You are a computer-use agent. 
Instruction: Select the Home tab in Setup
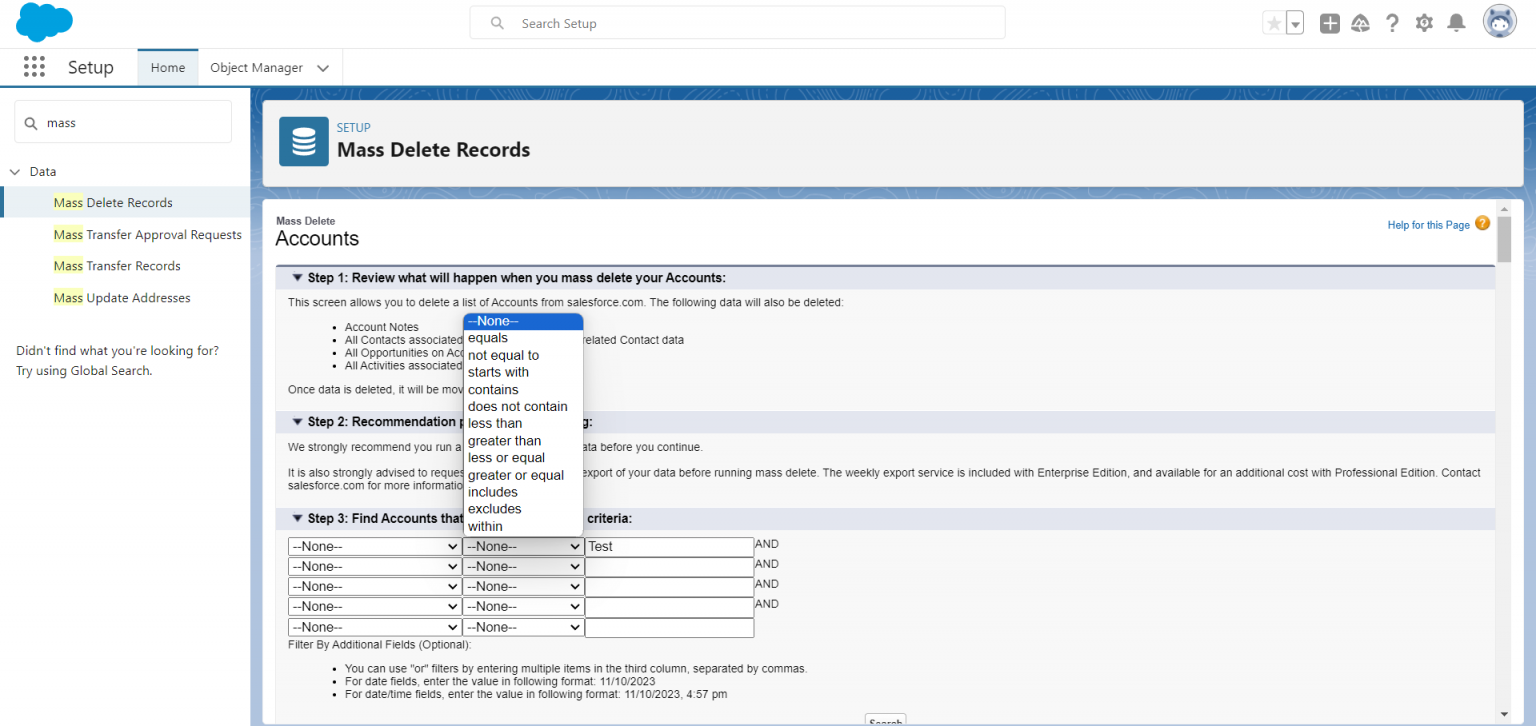pyautogui.click(x=167, y=67)
